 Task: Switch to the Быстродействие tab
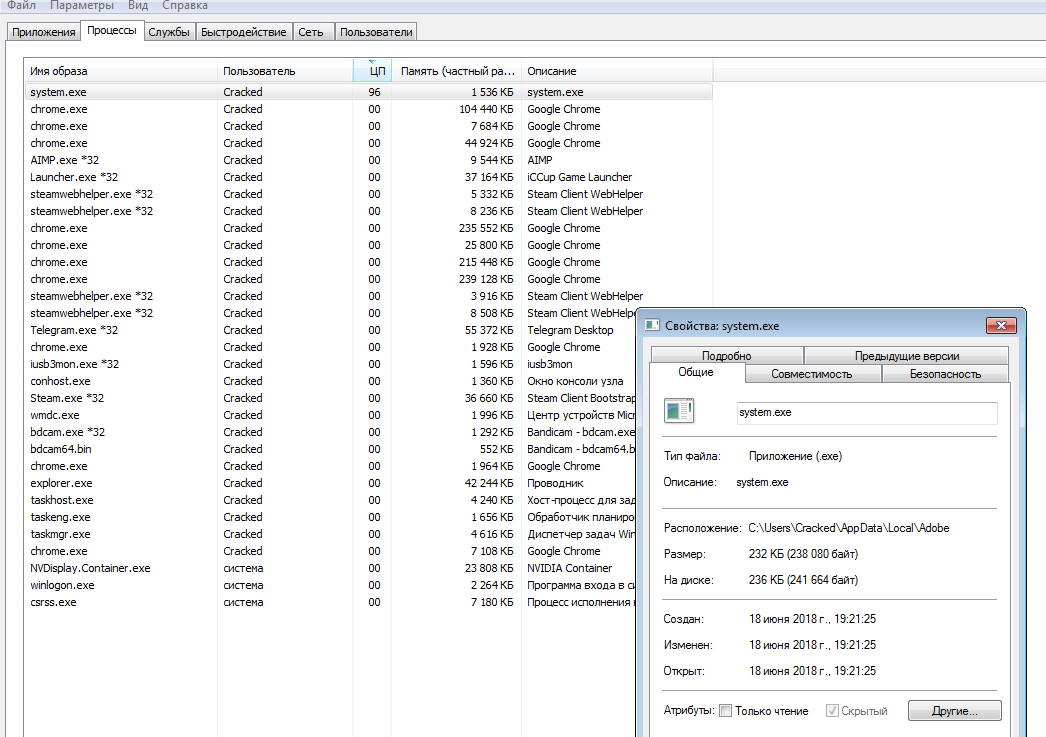tap(244, 32)
